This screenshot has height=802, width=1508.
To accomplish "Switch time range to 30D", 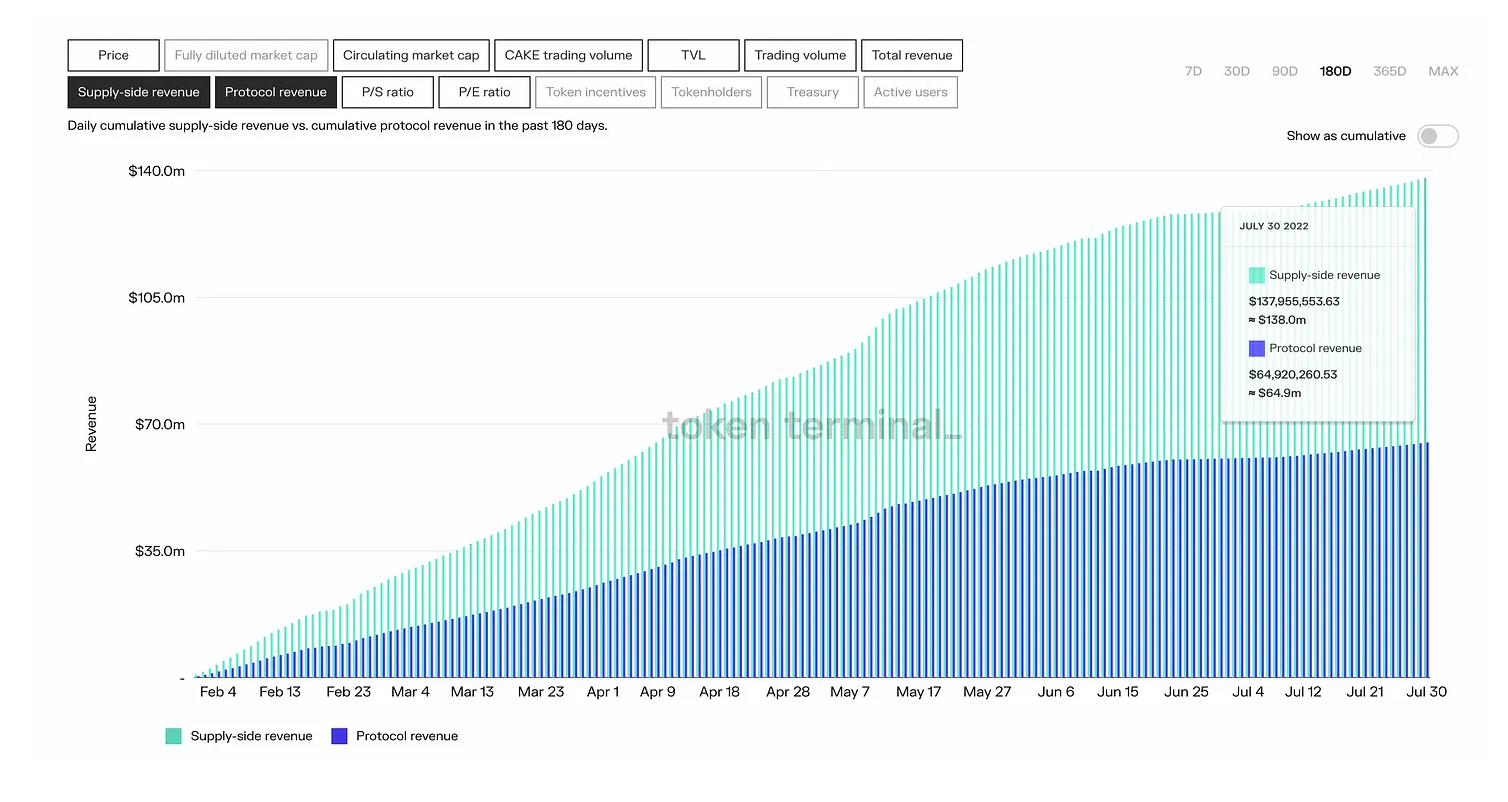I will (1237, 71).
